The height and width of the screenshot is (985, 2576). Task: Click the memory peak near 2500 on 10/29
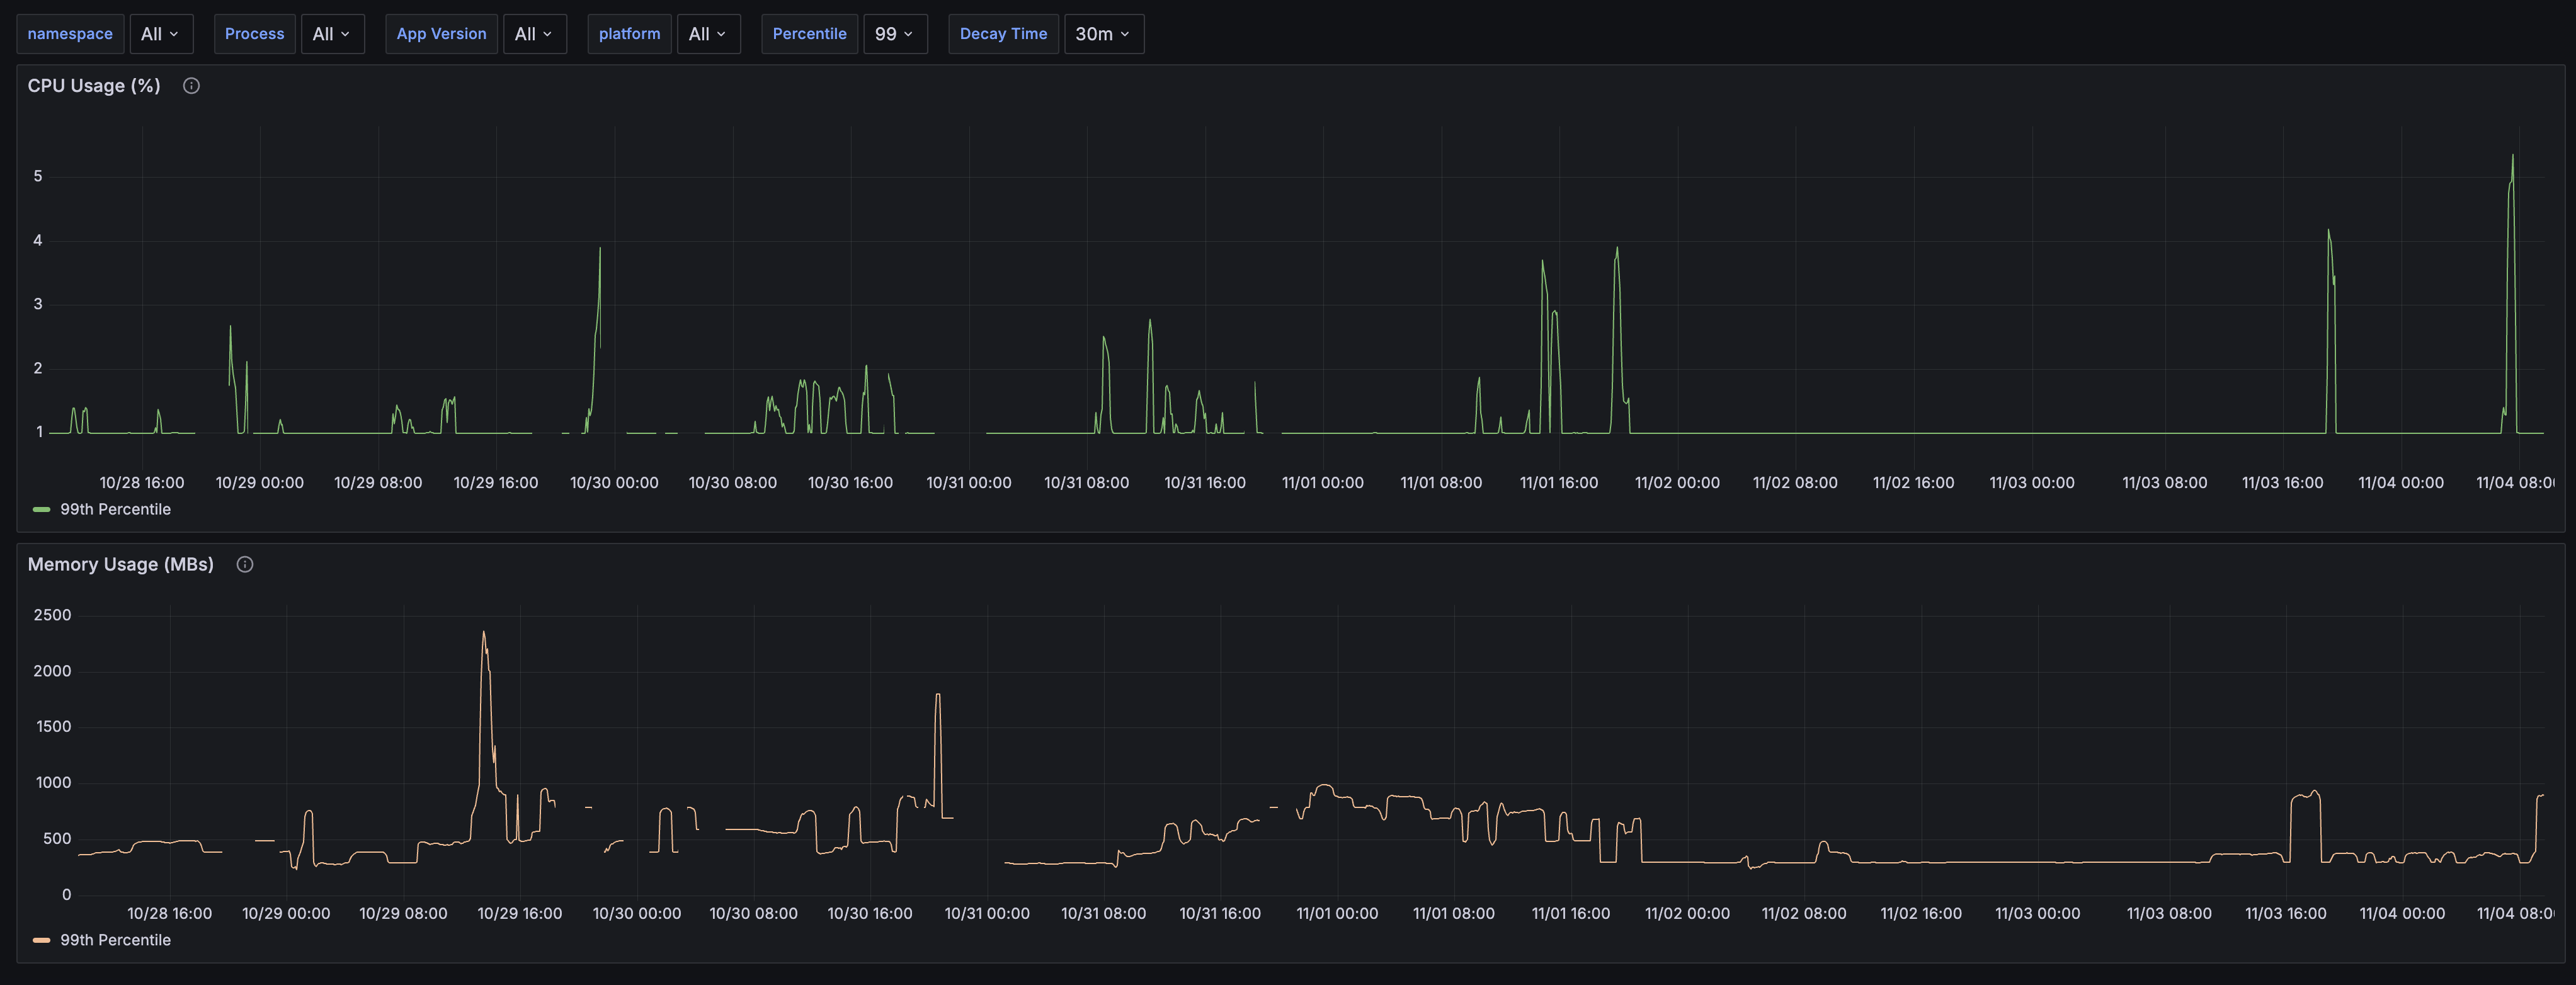click(x=484, y=633)
